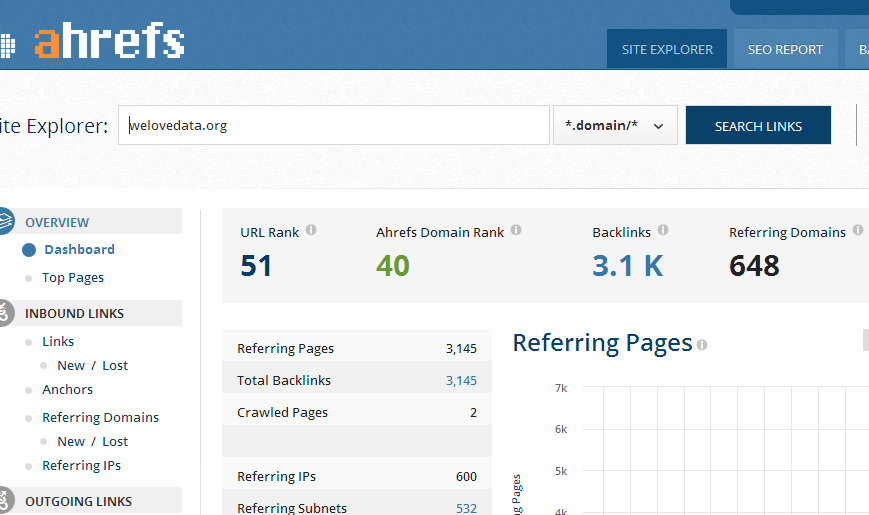This screenshot has width=869, height=515.
Task: Click the Referring Pages table row label
Action: pos(285,348)
